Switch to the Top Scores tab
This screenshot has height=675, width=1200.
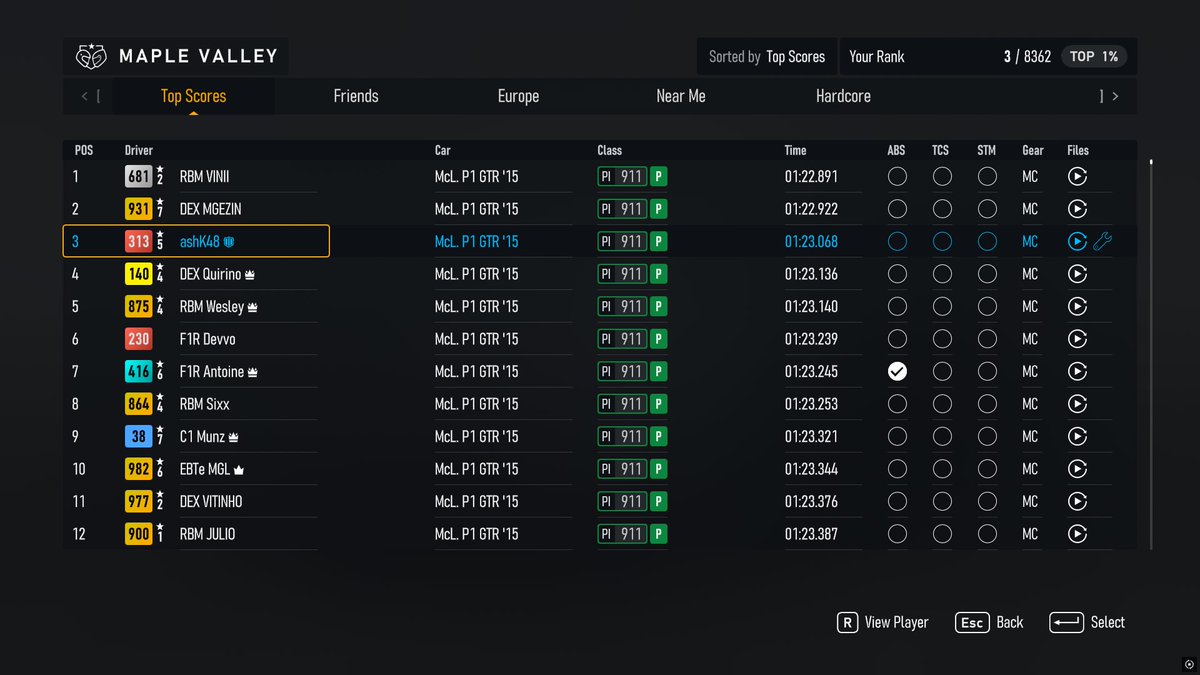193,96
